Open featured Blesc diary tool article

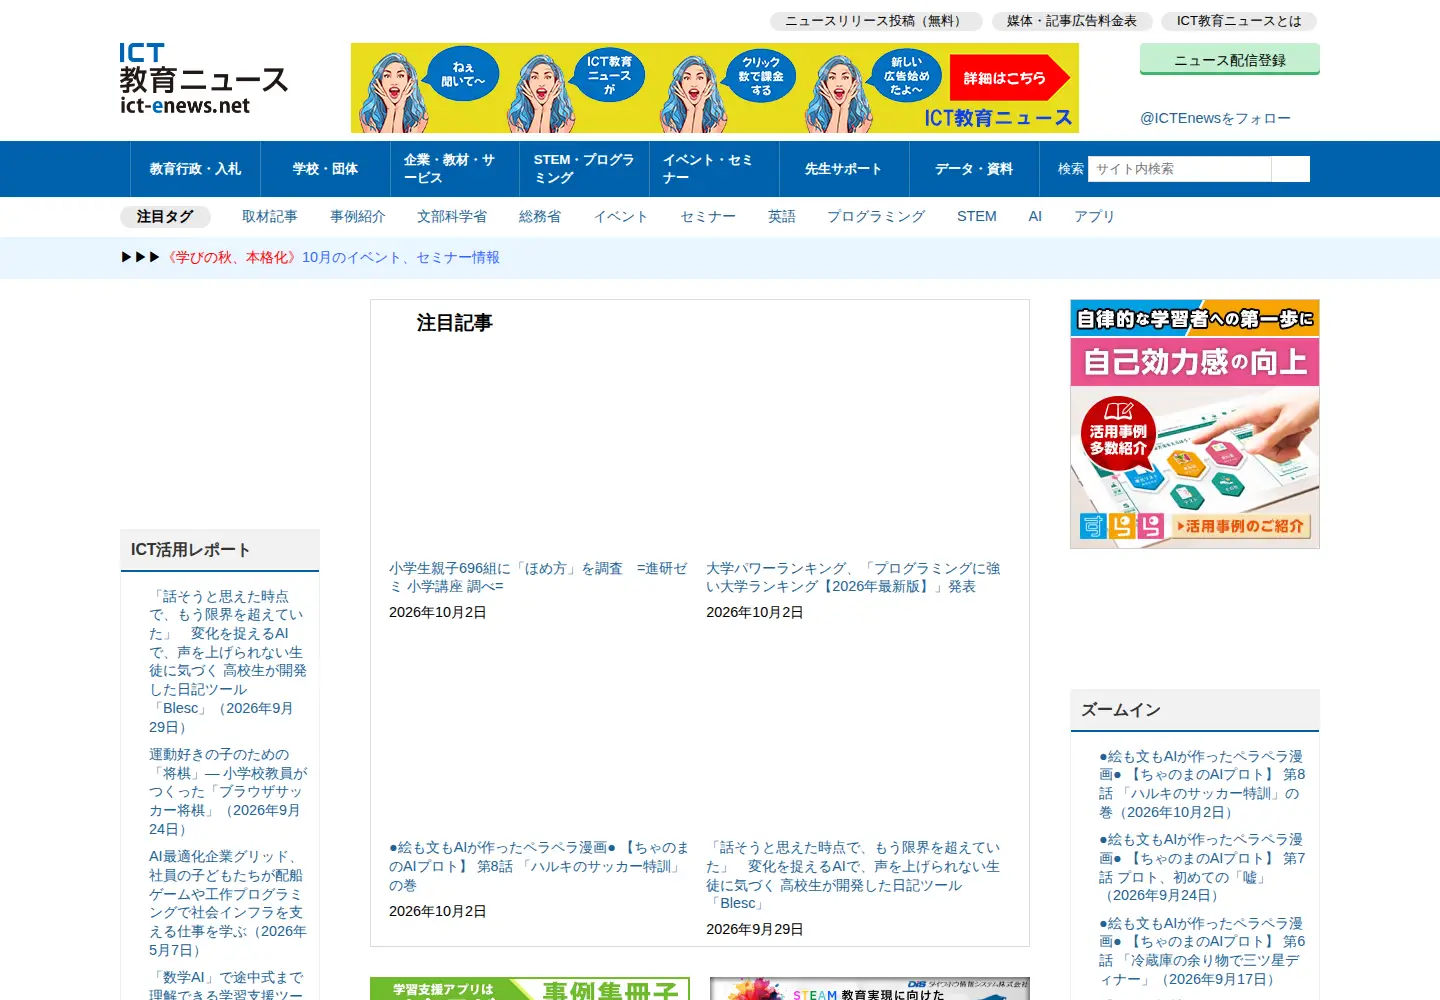[x=853, y=875]
